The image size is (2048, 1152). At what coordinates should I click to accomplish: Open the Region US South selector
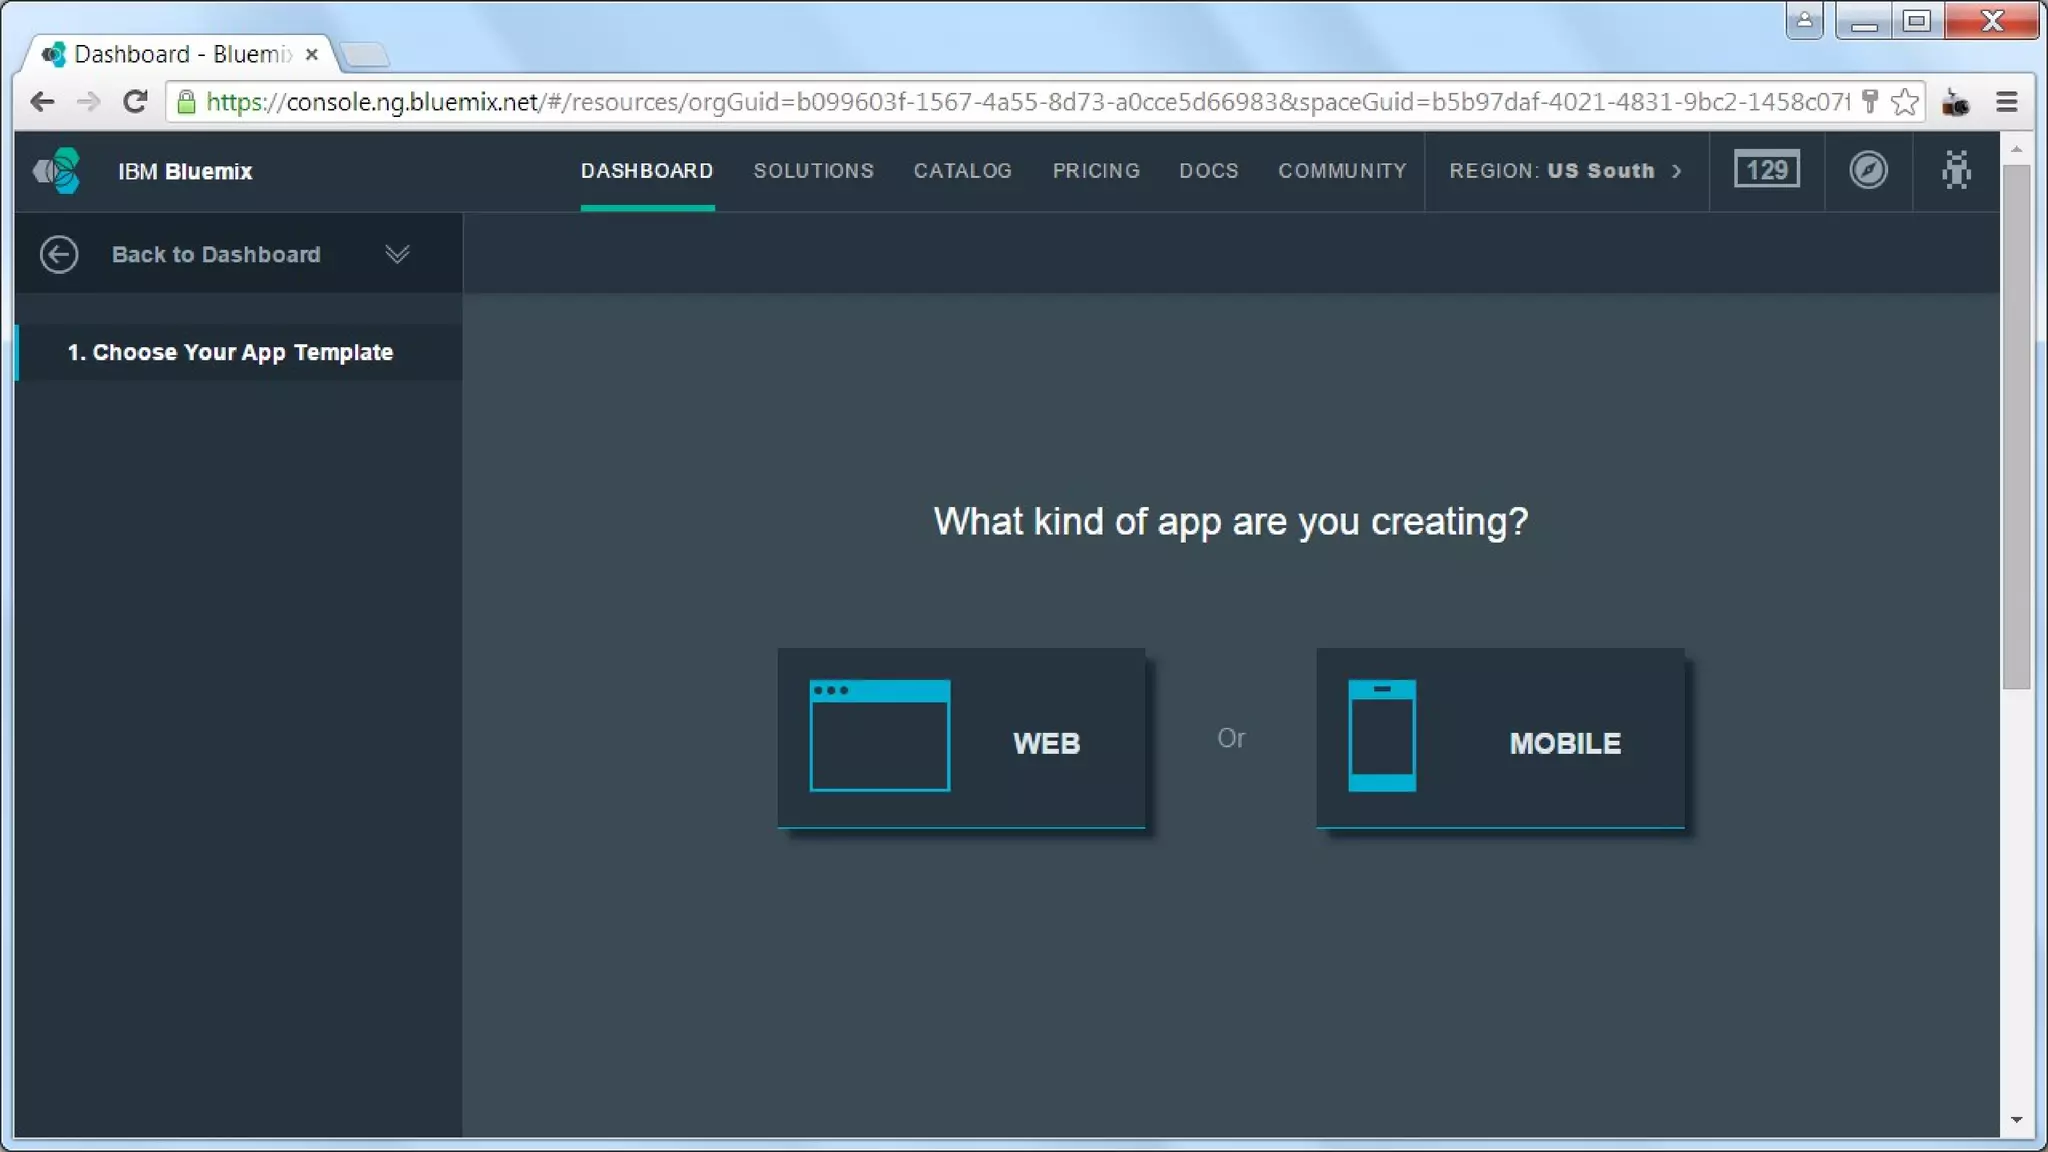click(1565, 171)
